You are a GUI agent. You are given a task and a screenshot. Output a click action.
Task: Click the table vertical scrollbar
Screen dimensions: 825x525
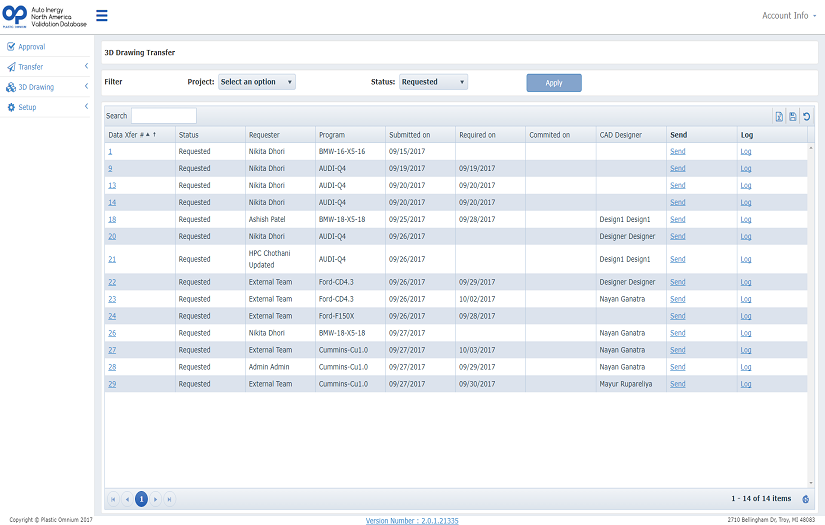(811, 316)
